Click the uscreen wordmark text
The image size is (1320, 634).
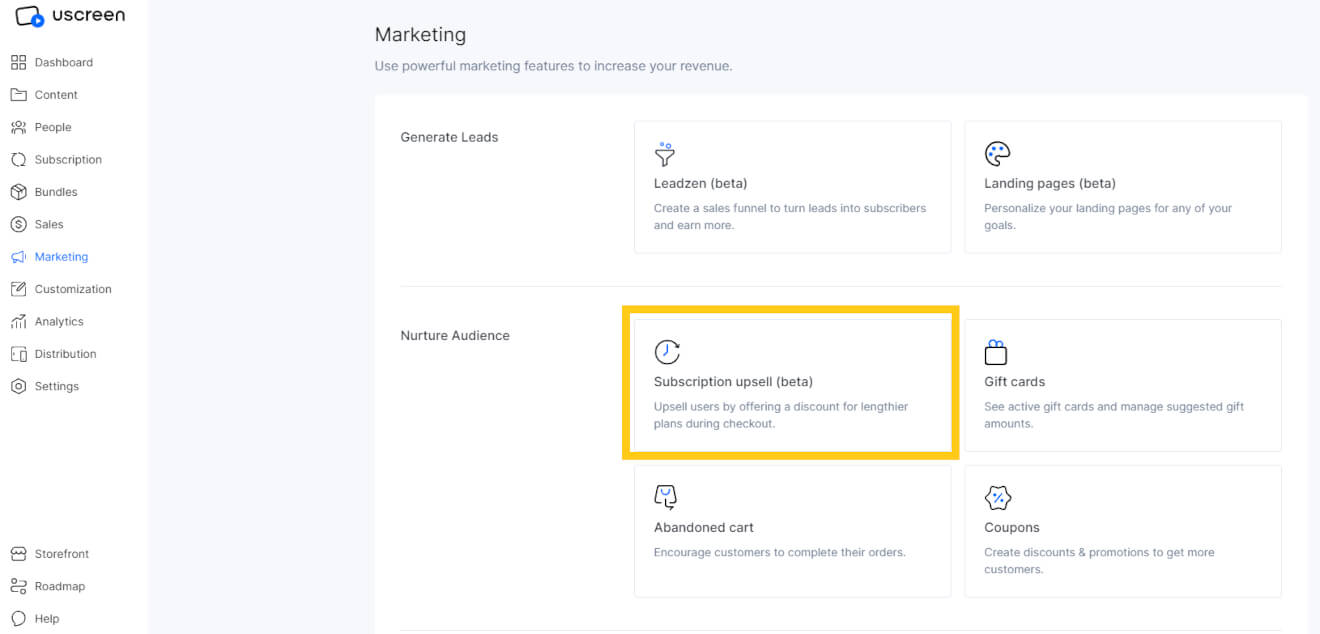point(88,15)
